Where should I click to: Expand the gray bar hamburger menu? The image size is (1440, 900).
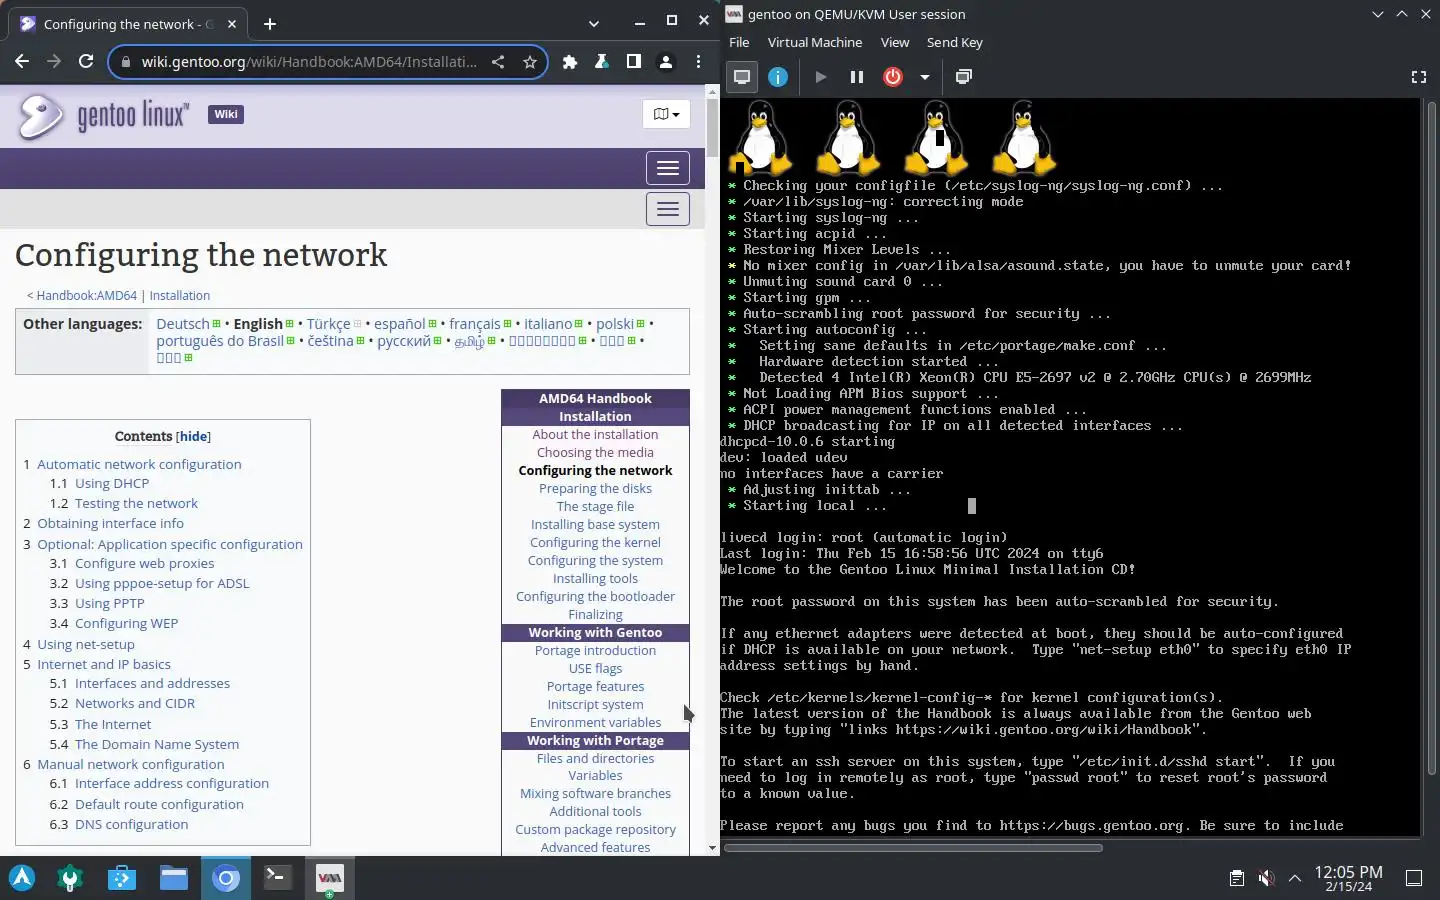coord(668,209)
